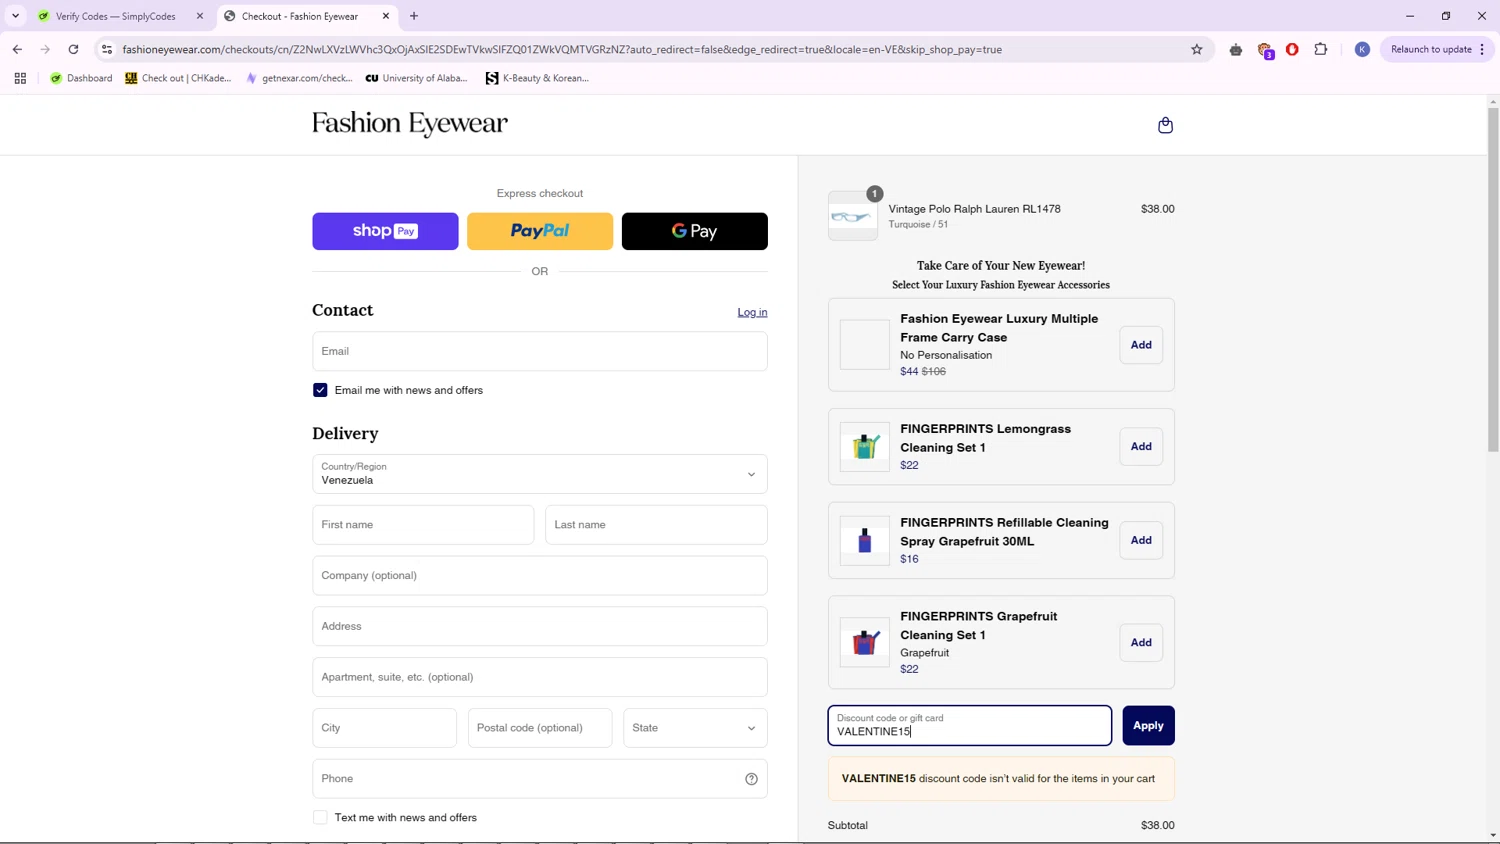Image resolution: width=1500 pixels, height=844 pixels.
Task: Pay with Google Pay
Action: 695,231
